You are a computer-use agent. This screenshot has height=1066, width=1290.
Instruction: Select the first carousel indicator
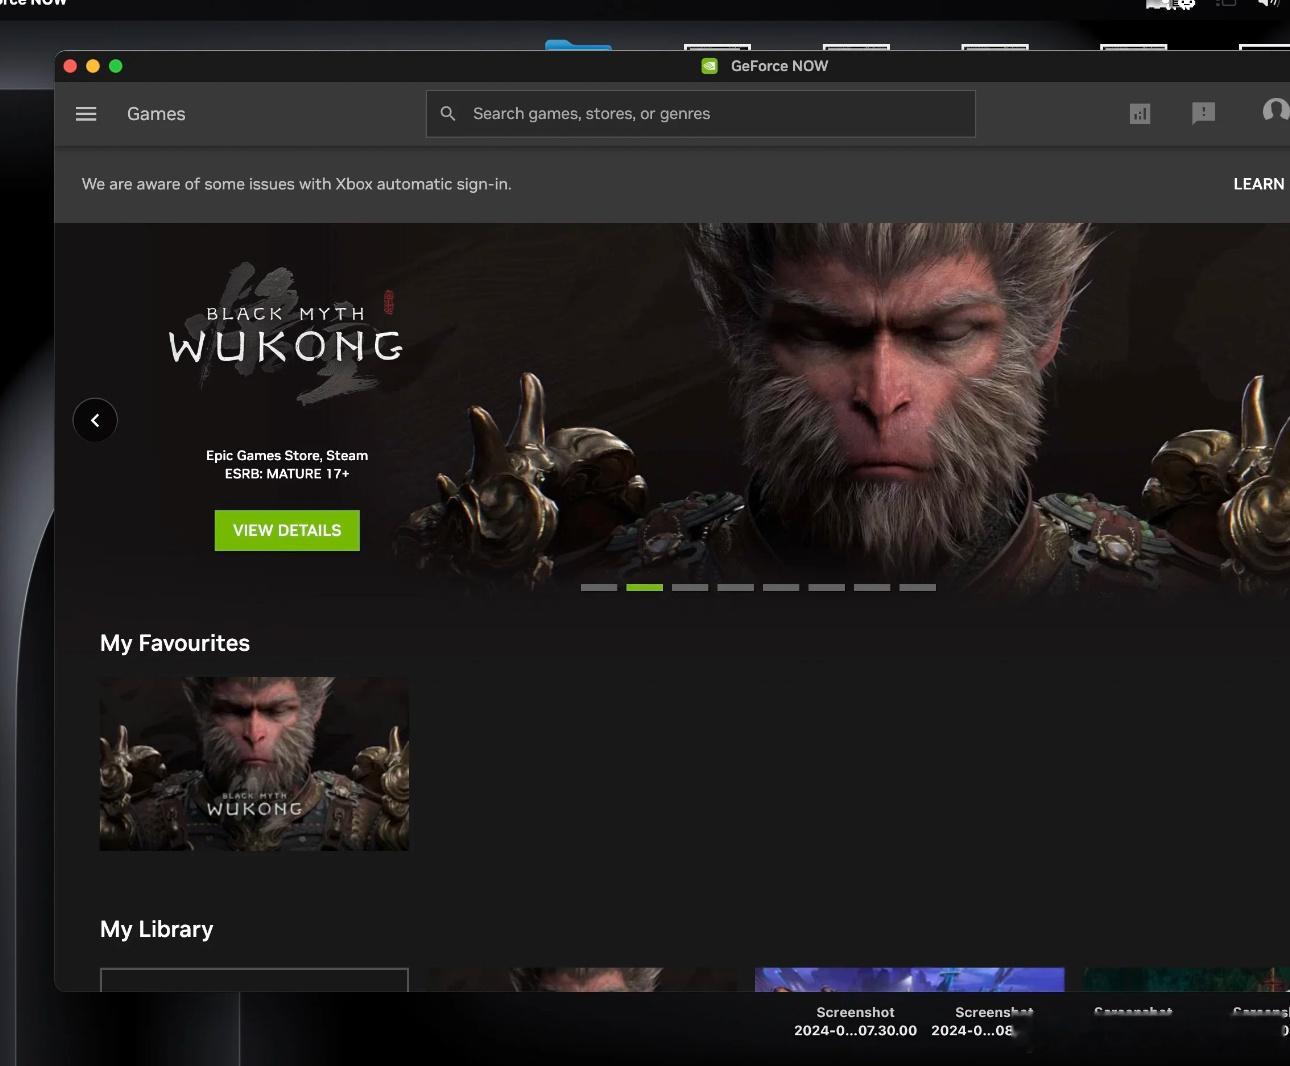click(x=599, y=588)
